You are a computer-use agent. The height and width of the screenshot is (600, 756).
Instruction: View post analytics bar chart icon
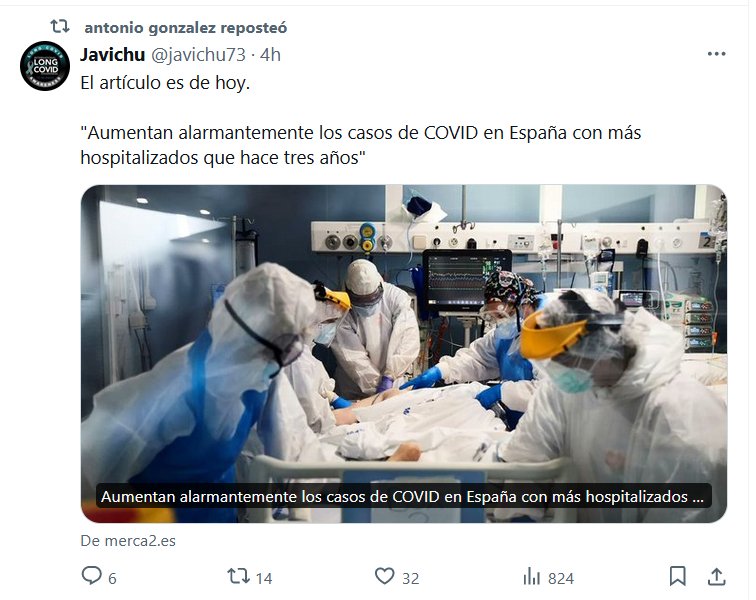tap(531, 577)
